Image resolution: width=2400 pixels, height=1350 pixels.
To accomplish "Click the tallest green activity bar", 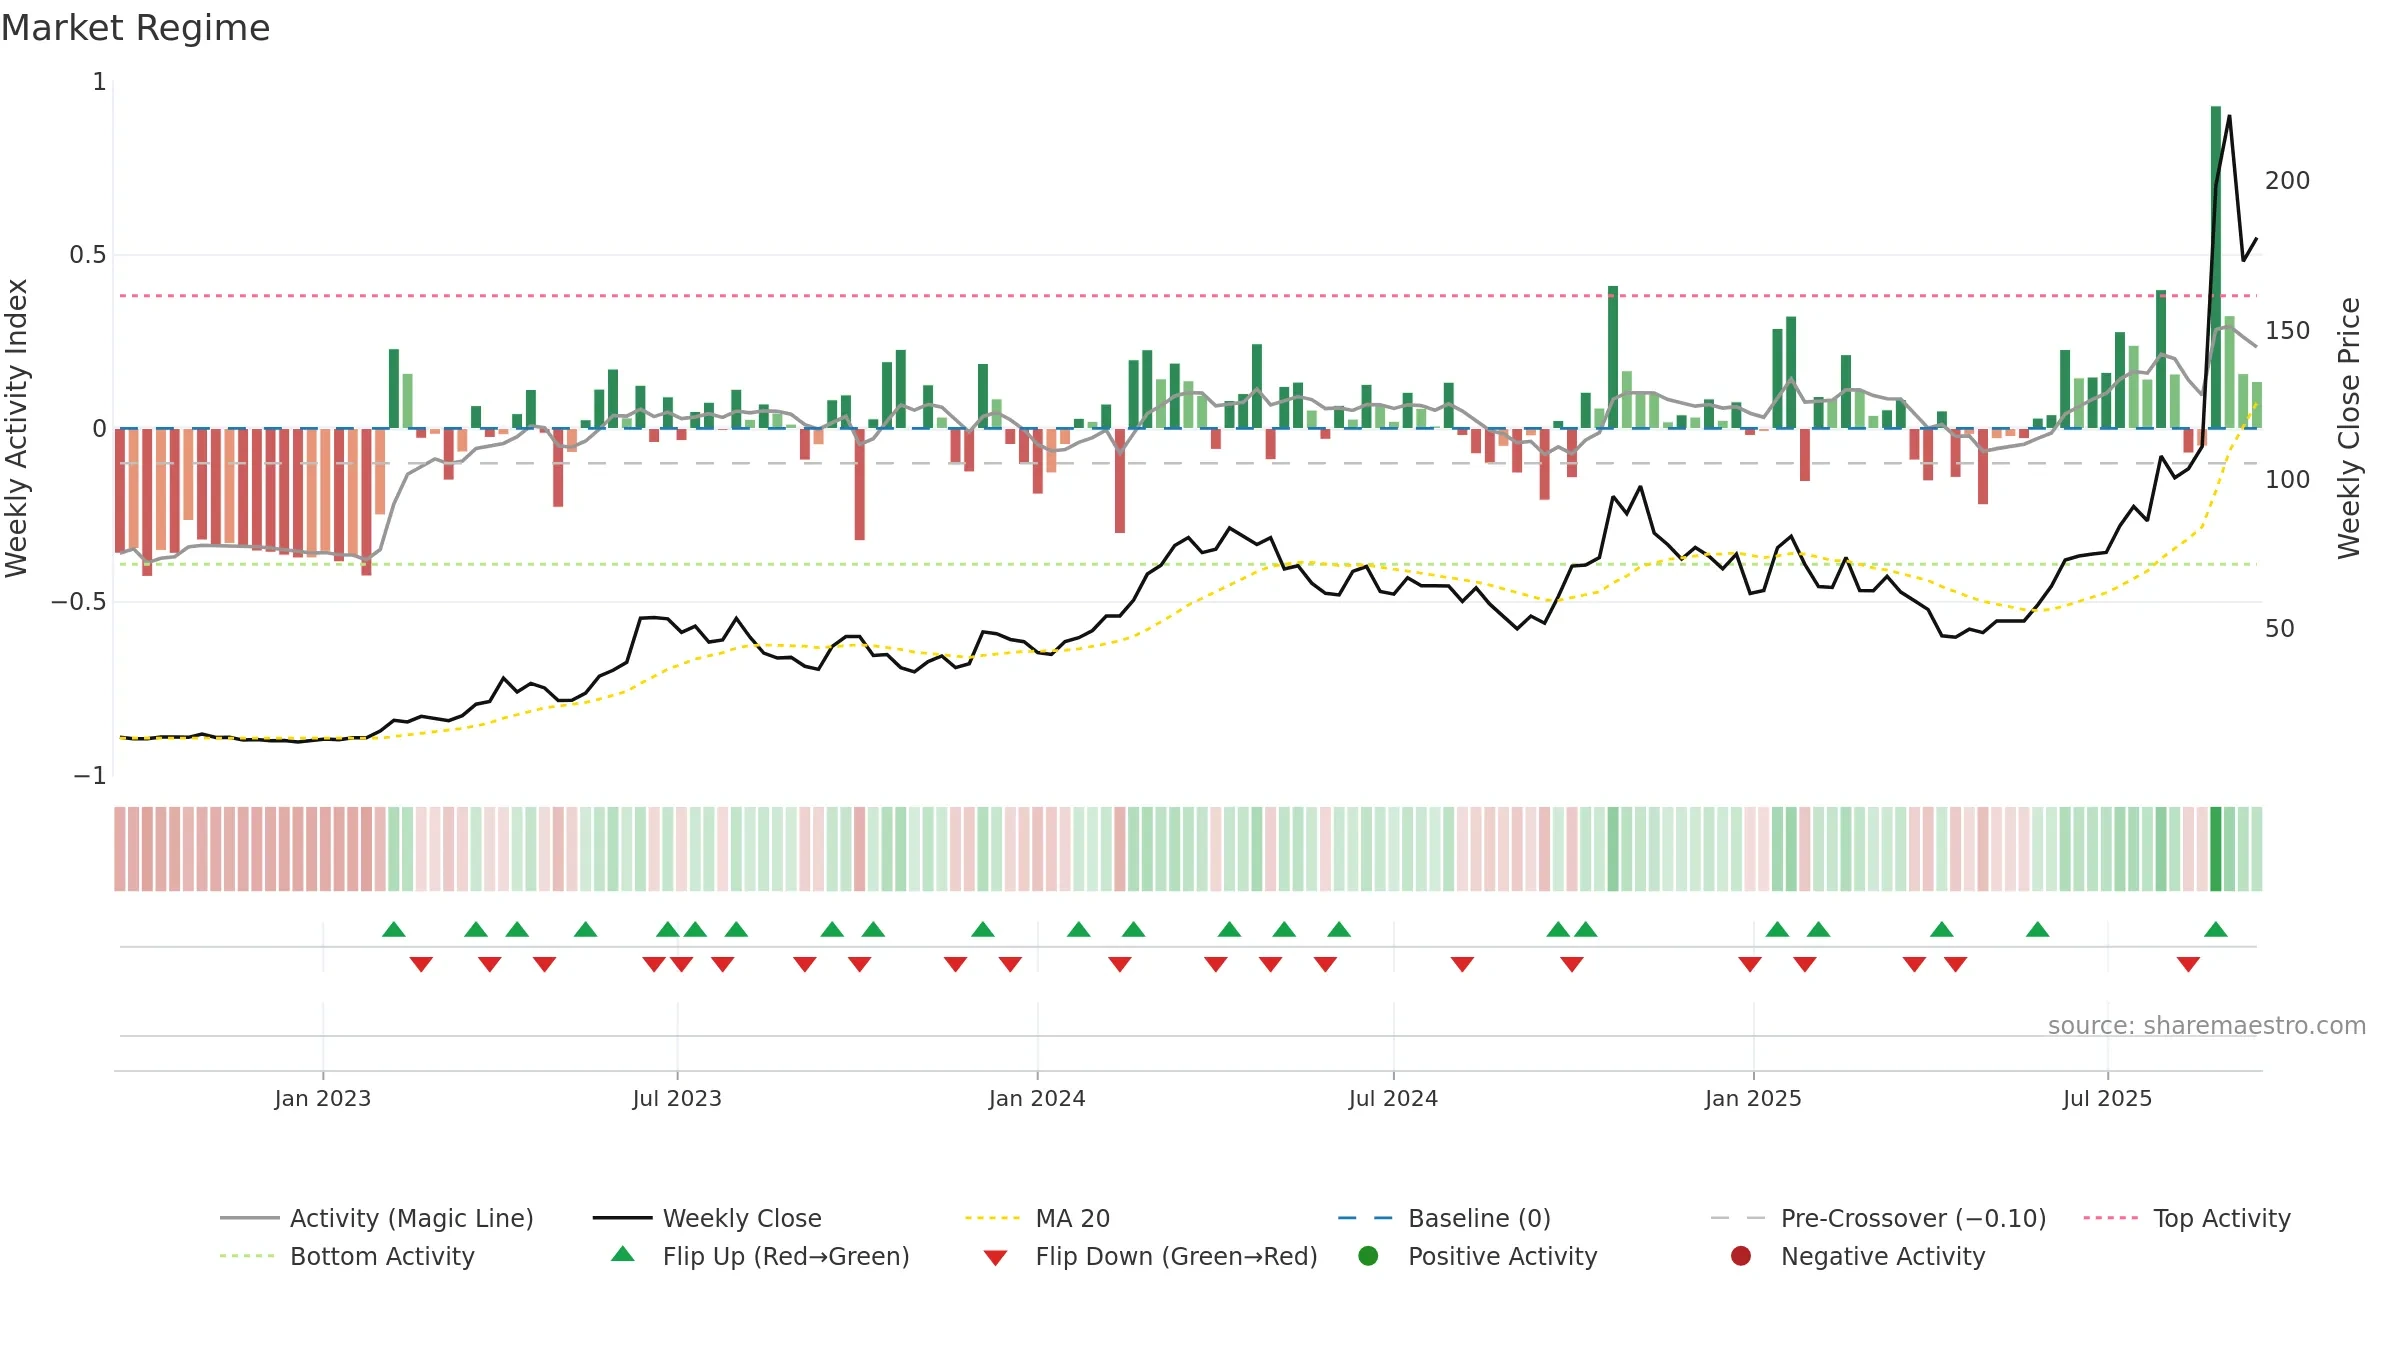I will (x=2216, y=267).
